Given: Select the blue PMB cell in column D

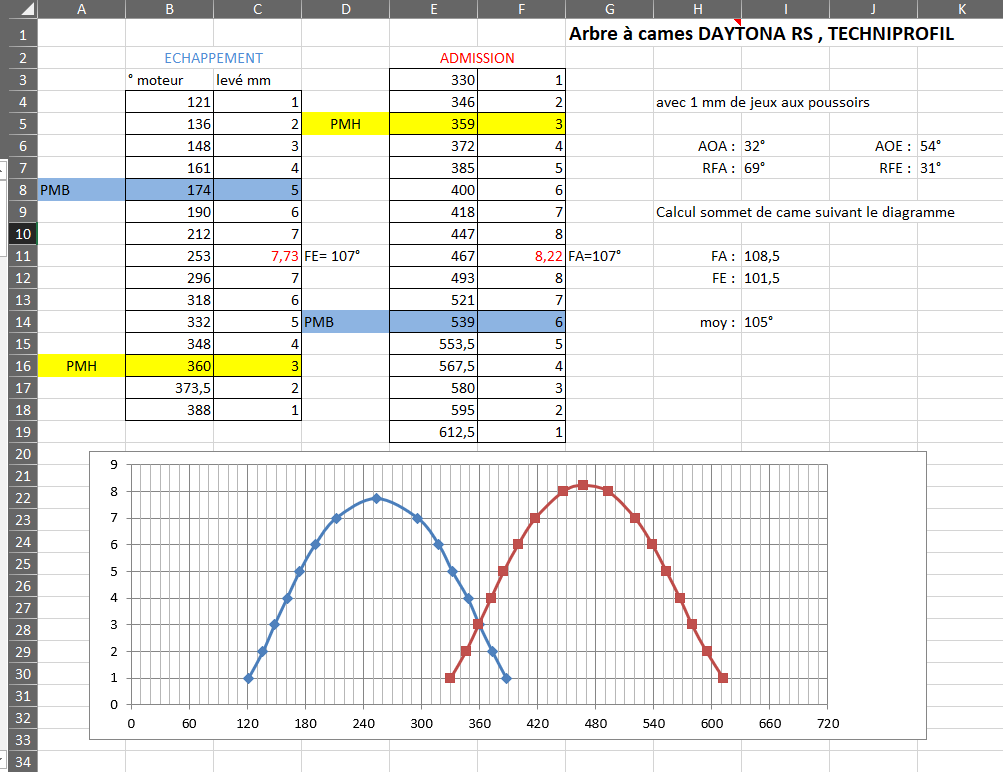Looking at the screenshot, I should click(x=345, y=322).
